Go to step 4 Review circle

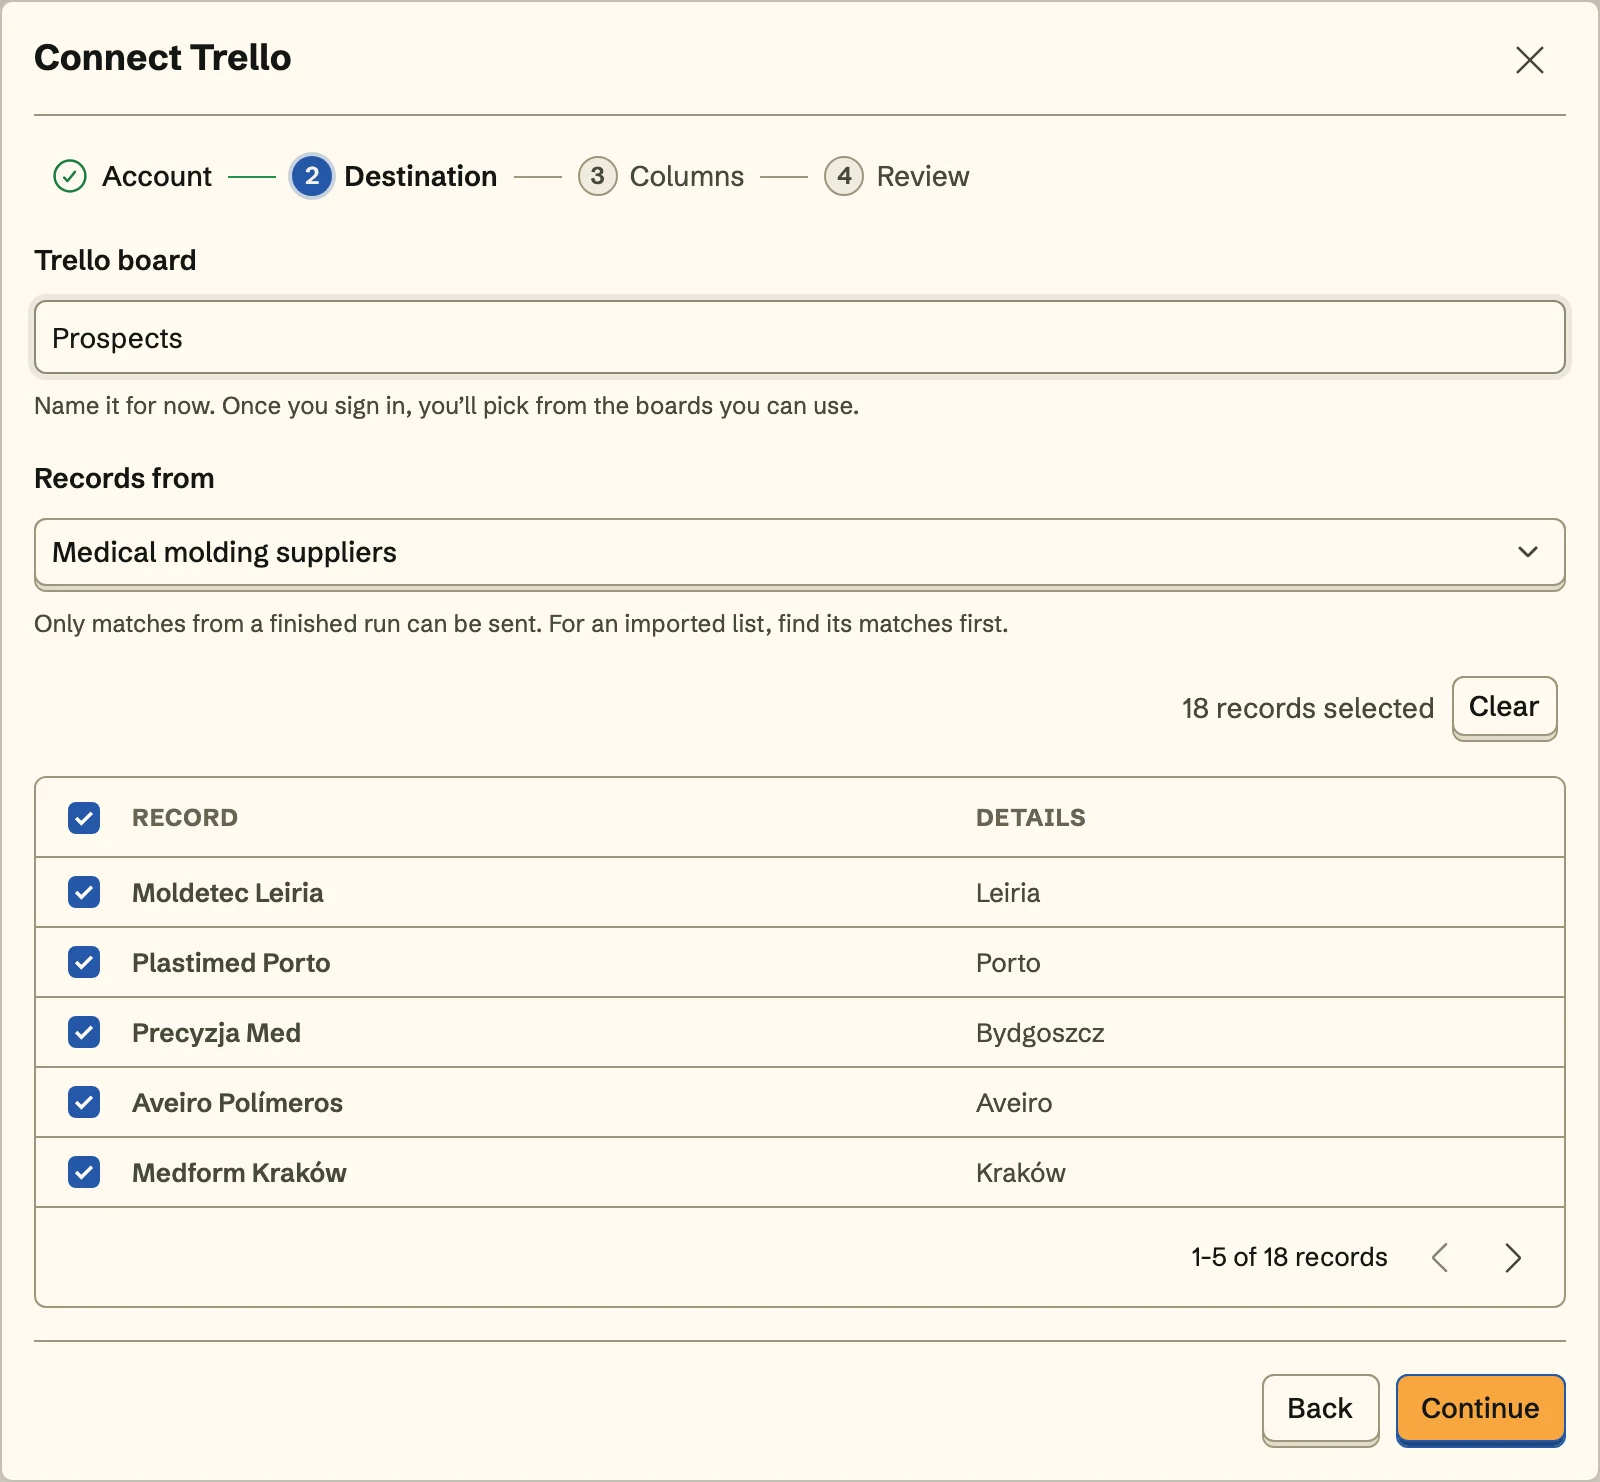[844, 176]
